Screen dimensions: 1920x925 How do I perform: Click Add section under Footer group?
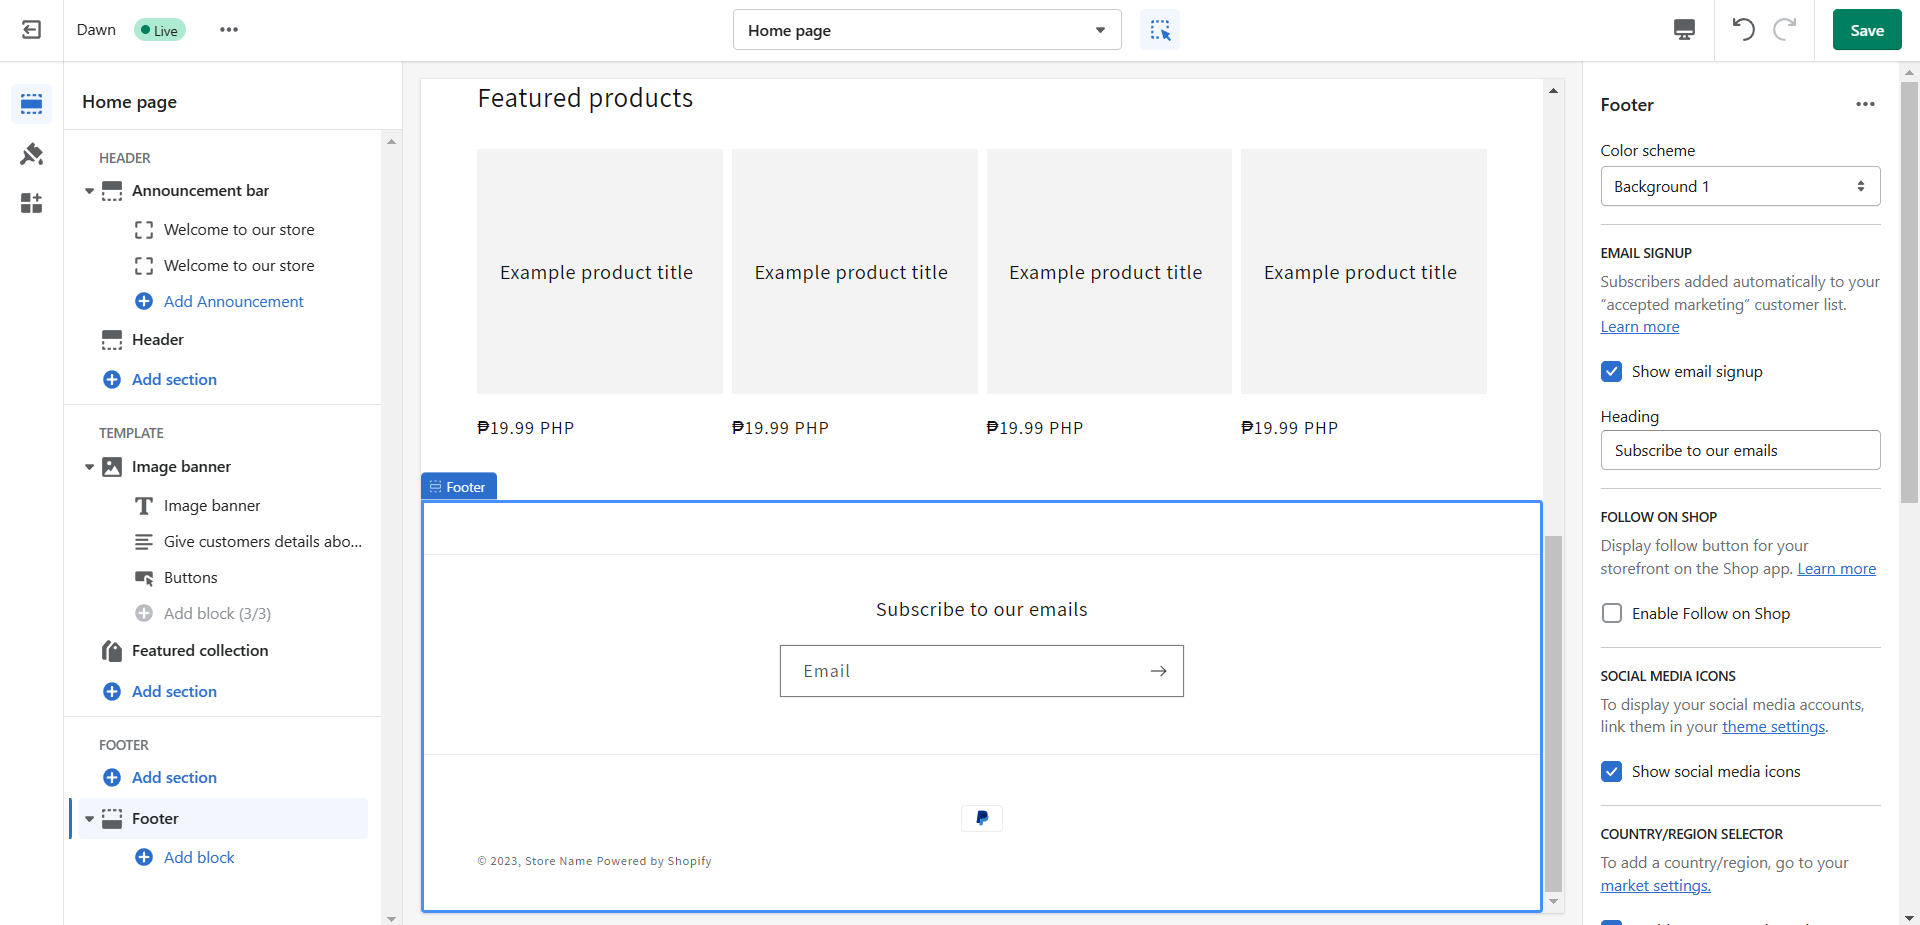click(x=174, y=778)
